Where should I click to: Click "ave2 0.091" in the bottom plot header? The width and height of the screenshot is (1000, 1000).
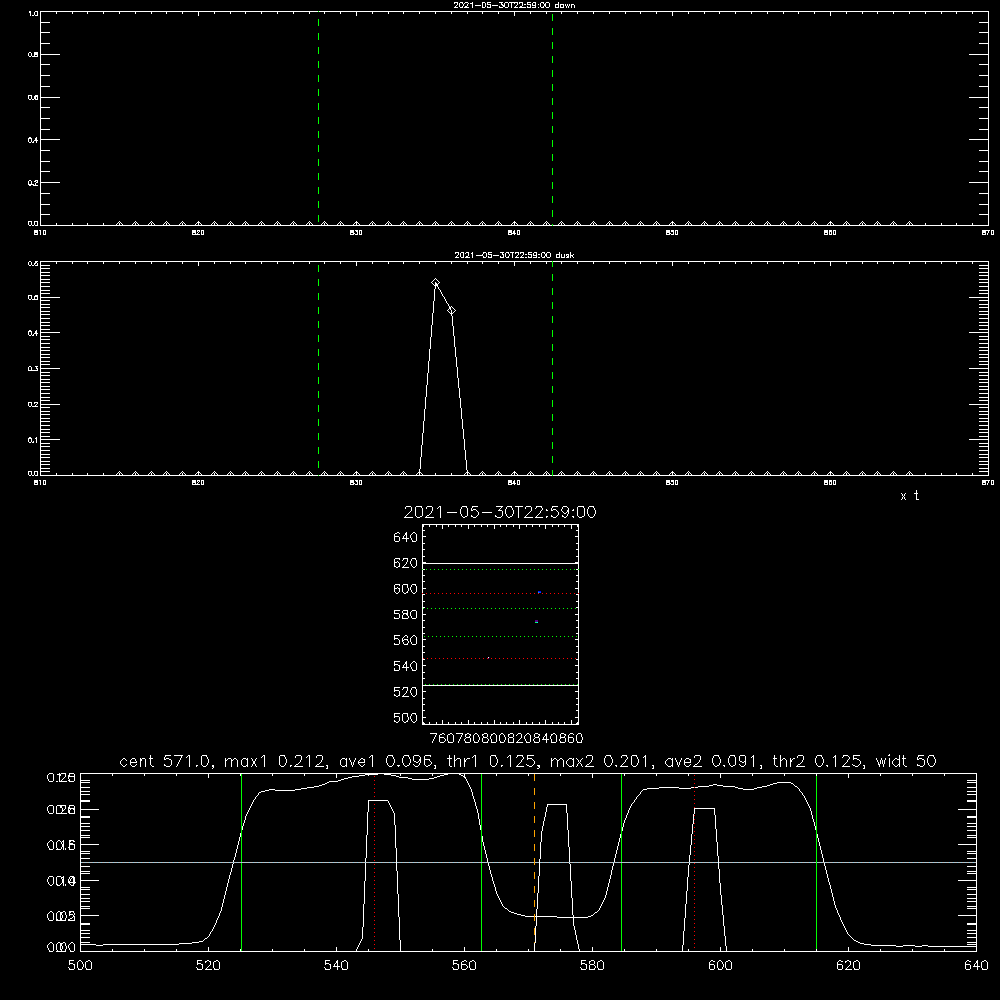click(x=712, y=761)
